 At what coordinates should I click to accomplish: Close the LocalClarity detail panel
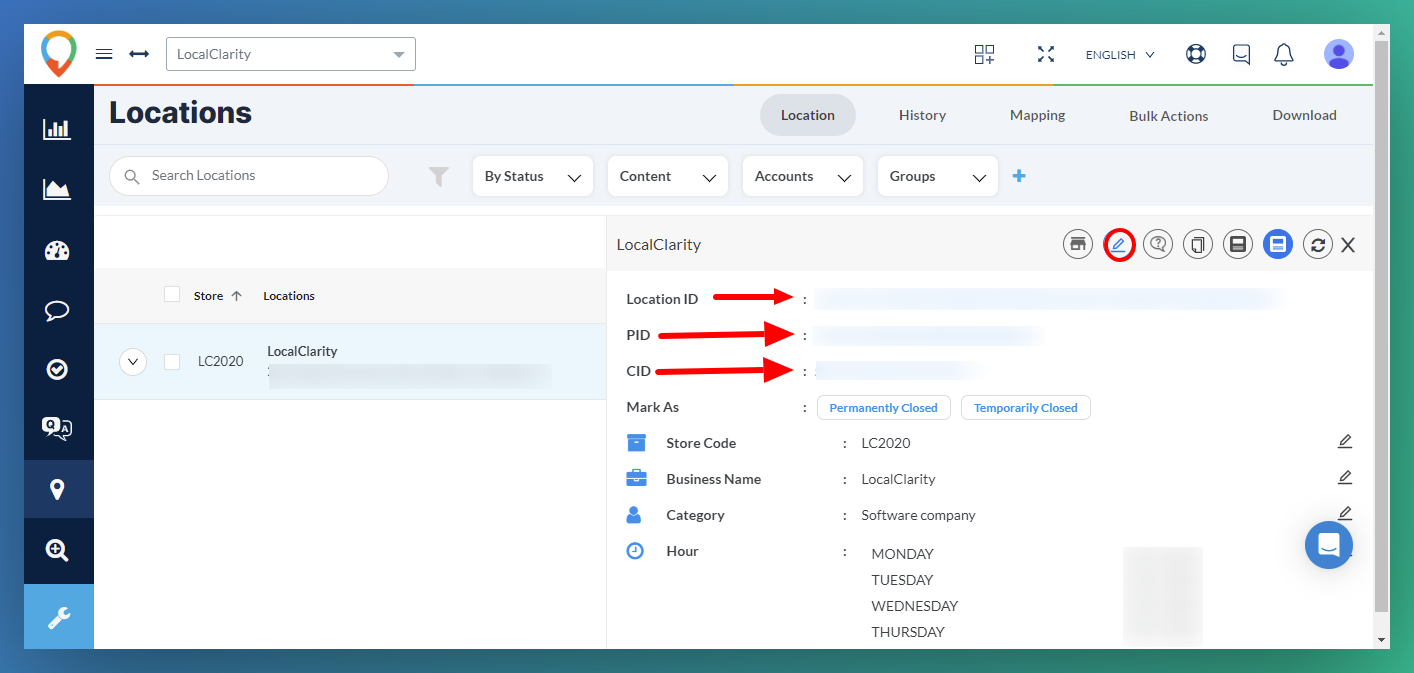click(x=1348, y=245)
